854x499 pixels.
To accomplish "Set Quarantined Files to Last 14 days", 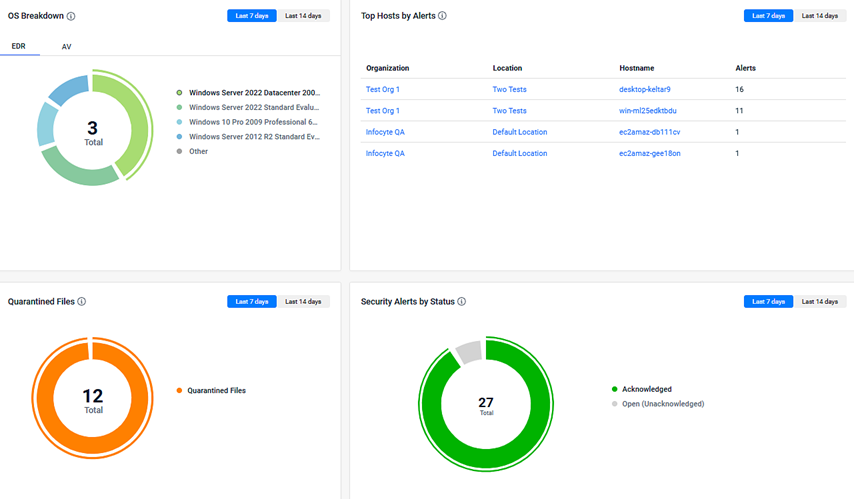I will (x=303, y=301).
